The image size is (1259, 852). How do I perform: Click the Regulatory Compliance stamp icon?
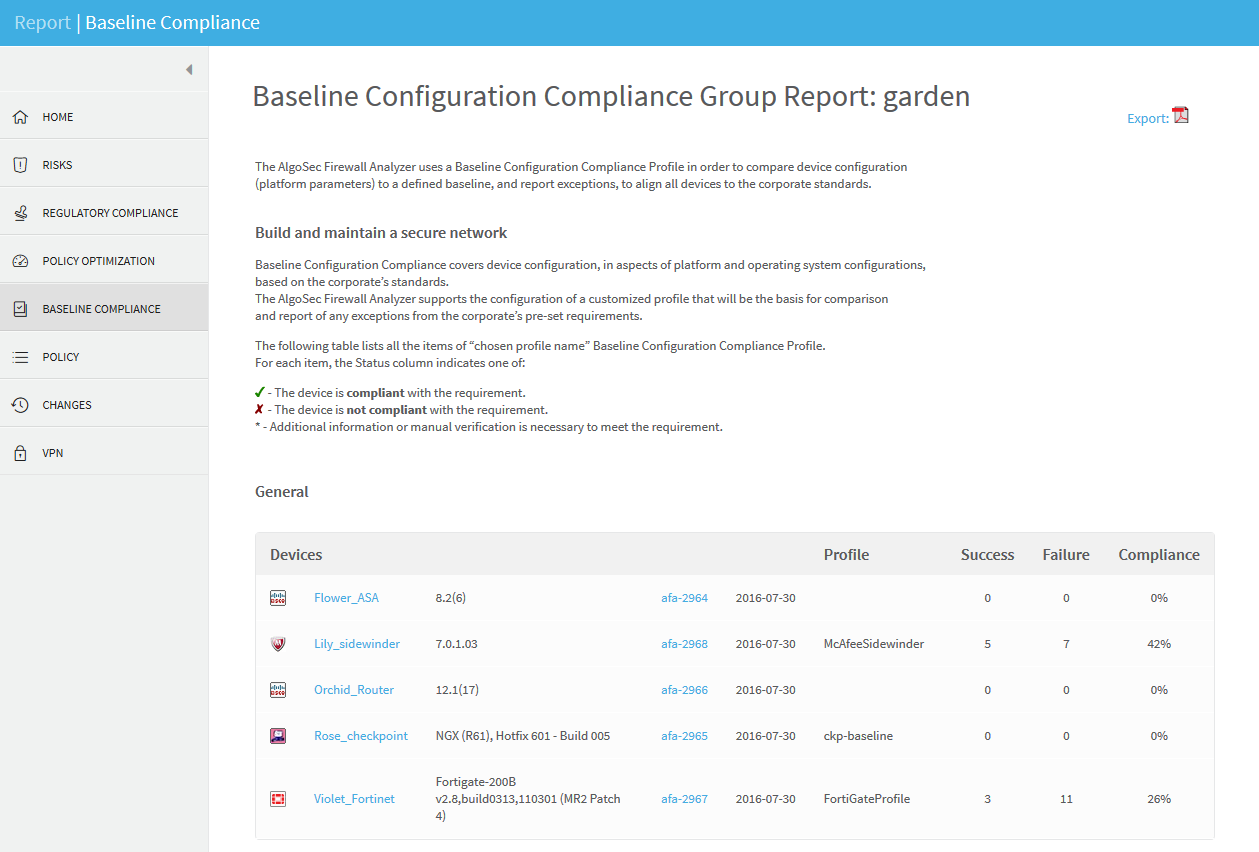pos(20,213)
